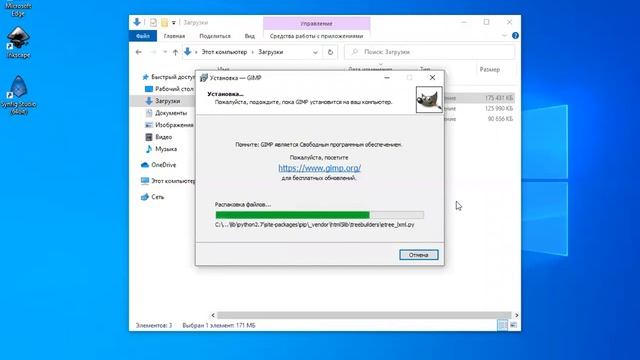Open Synfig Studio desktop shortcut

(18, 95)
